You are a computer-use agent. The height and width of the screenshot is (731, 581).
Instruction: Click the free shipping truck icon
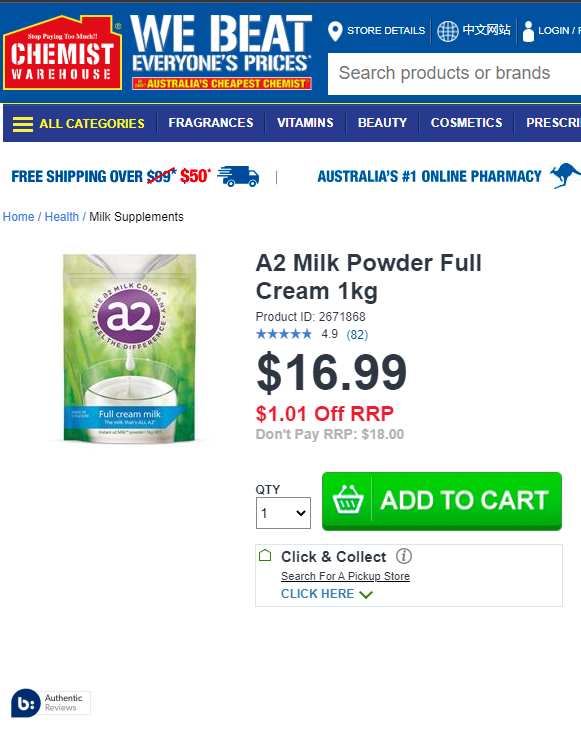point(238,176)
